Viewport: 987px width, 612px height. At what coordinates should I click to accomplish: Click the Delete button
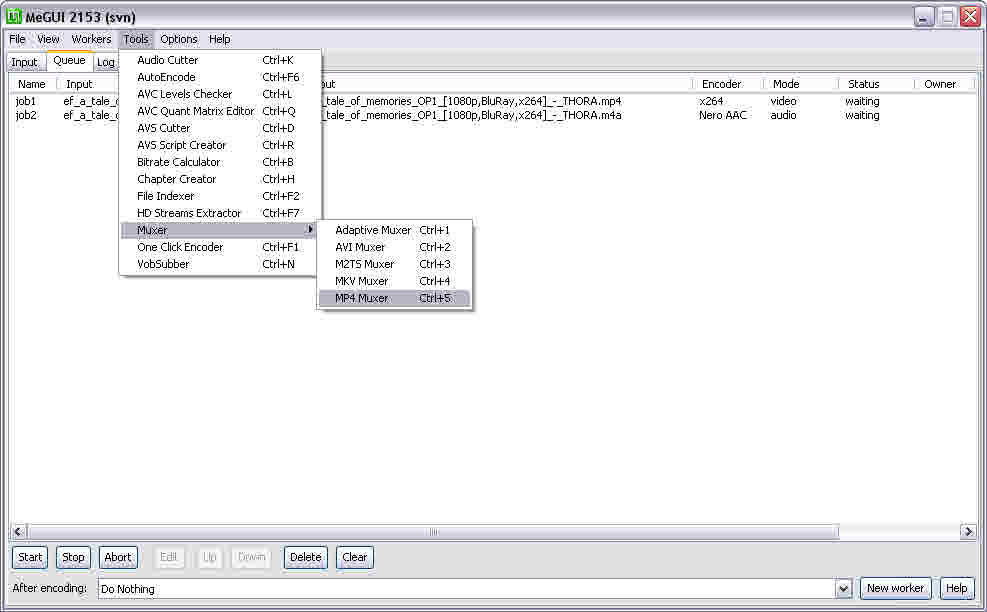click(305, 557)
